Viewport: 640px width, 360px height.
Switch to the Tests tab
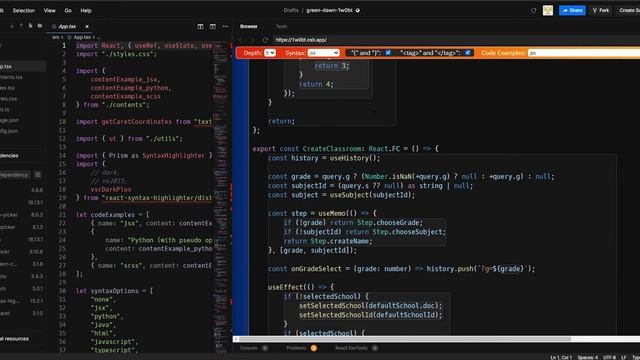281,27
